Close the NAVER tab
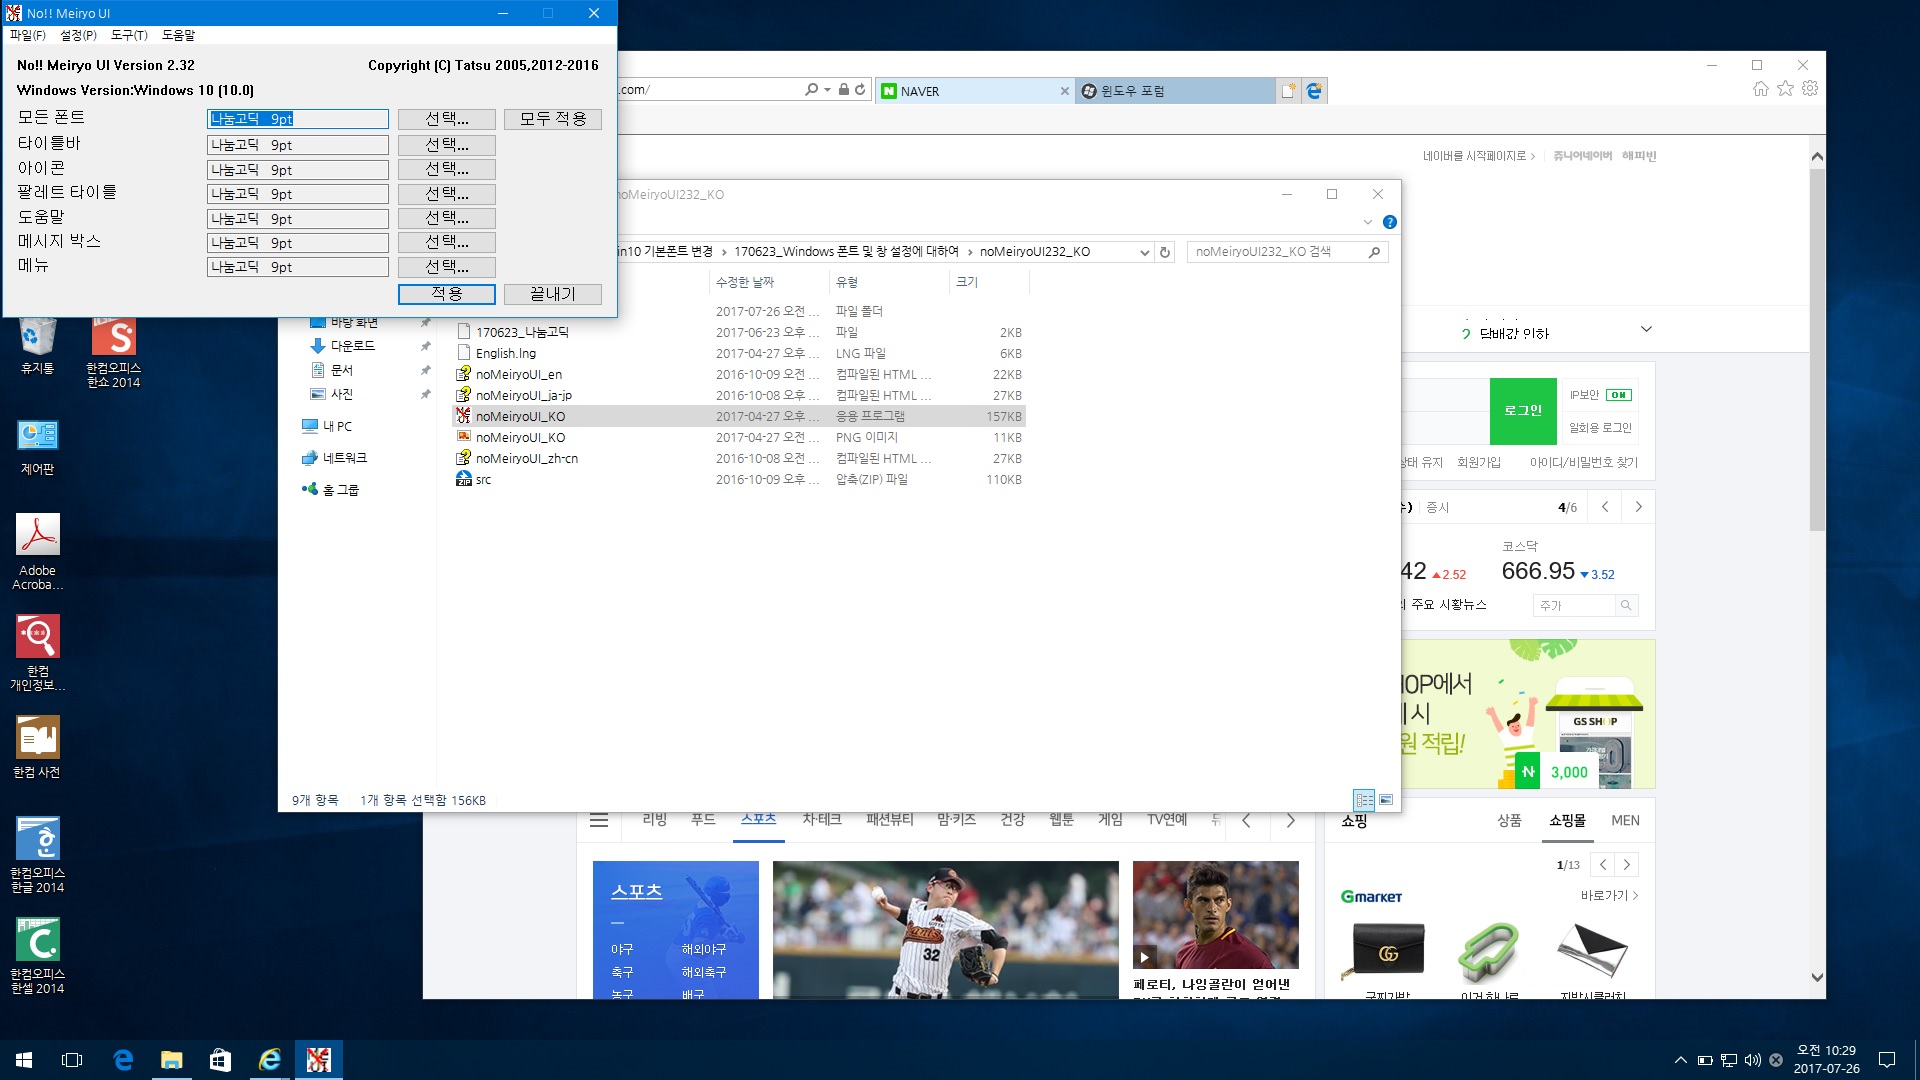The height and width of the screenshot is (1080, 1920). [1064, 91]
